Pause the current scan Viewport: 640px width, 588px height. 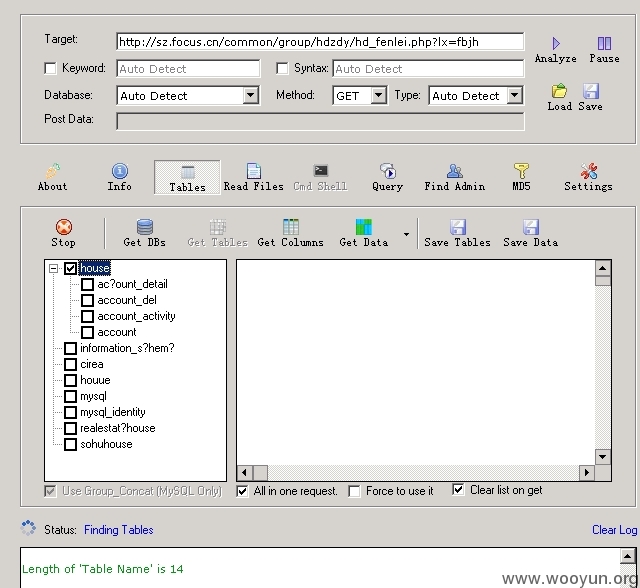pos(604,50)
